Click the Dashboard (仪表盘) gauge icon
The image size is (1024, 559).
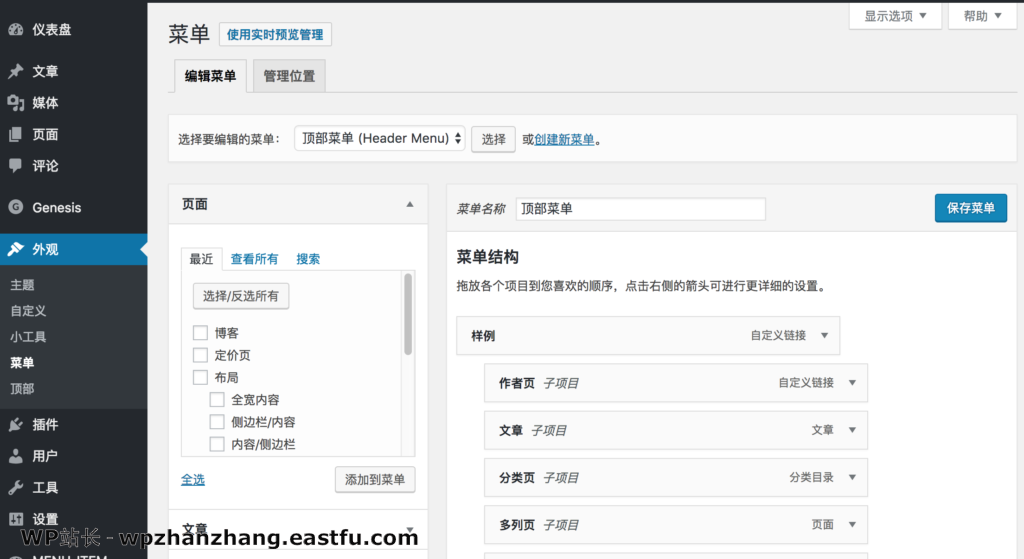pyautogui.click(x=15, y=29)
